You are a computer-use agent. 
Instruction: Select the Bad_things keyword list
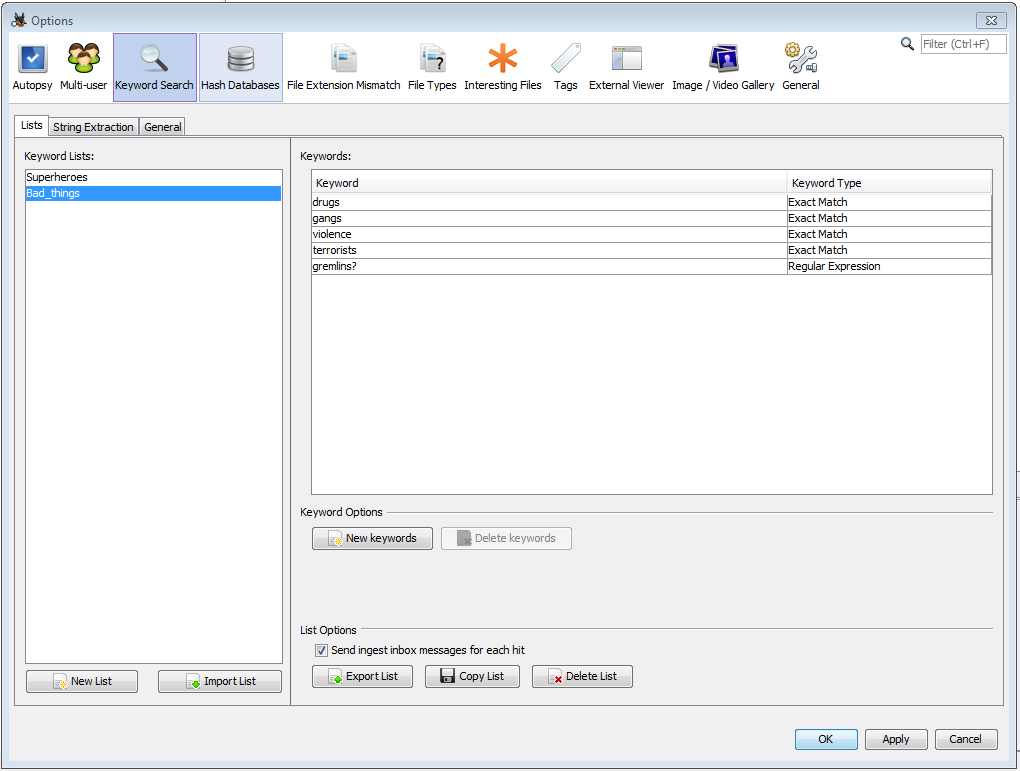154,193
